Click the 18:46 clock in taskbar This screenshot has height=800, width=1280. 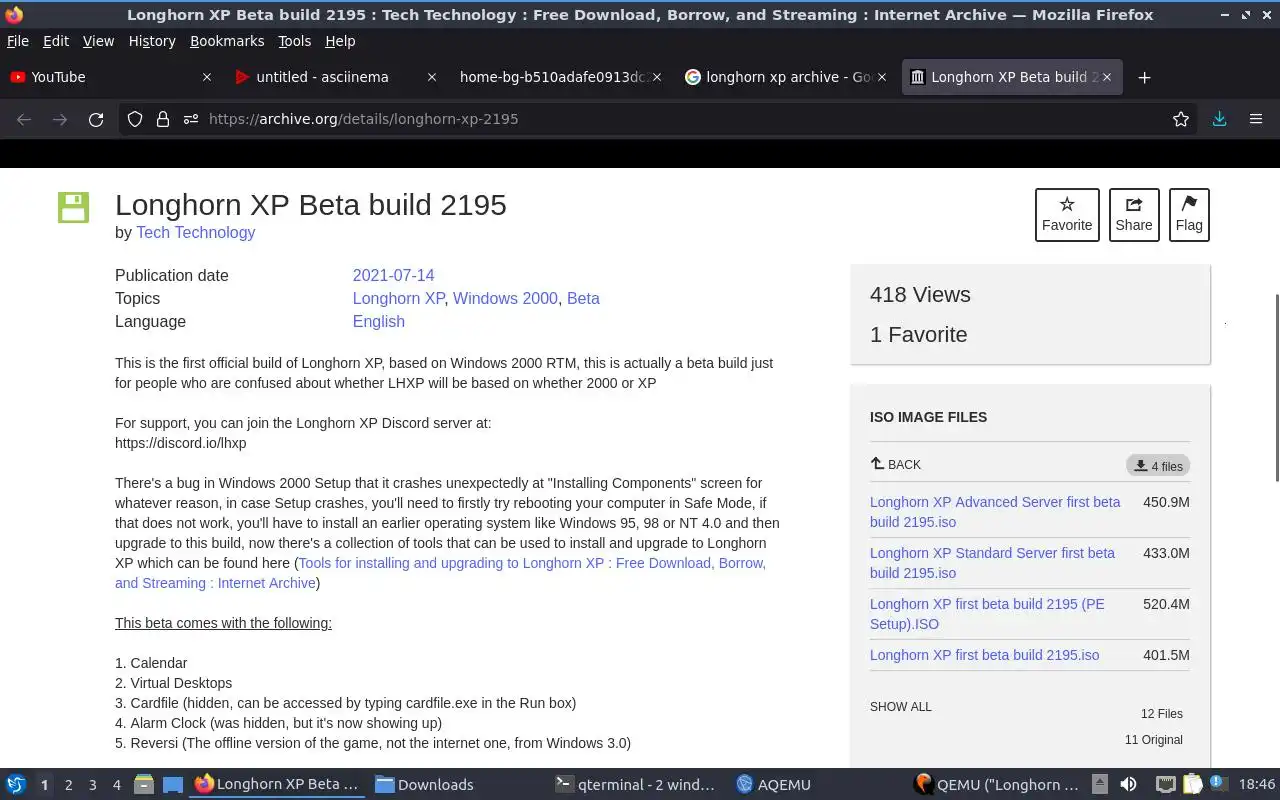click(x=1257, y=785)
